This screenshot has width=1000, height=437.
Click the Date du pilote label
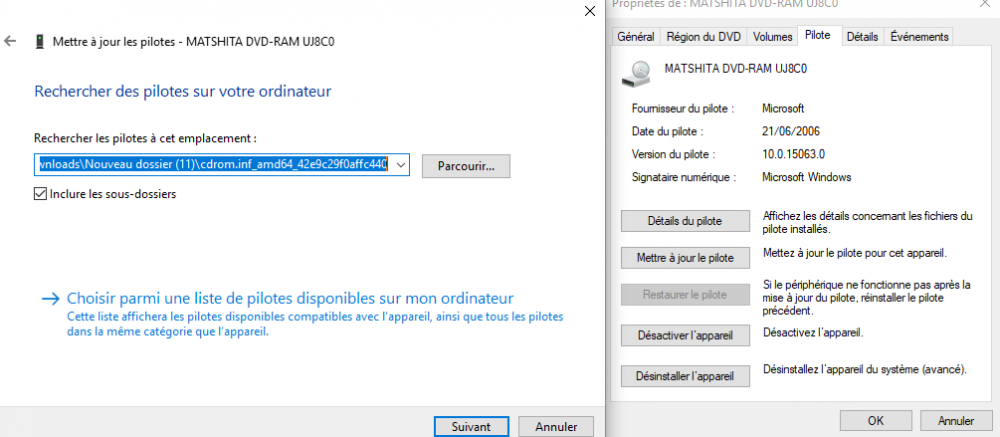pyautogui.click(x=668, y=131)
